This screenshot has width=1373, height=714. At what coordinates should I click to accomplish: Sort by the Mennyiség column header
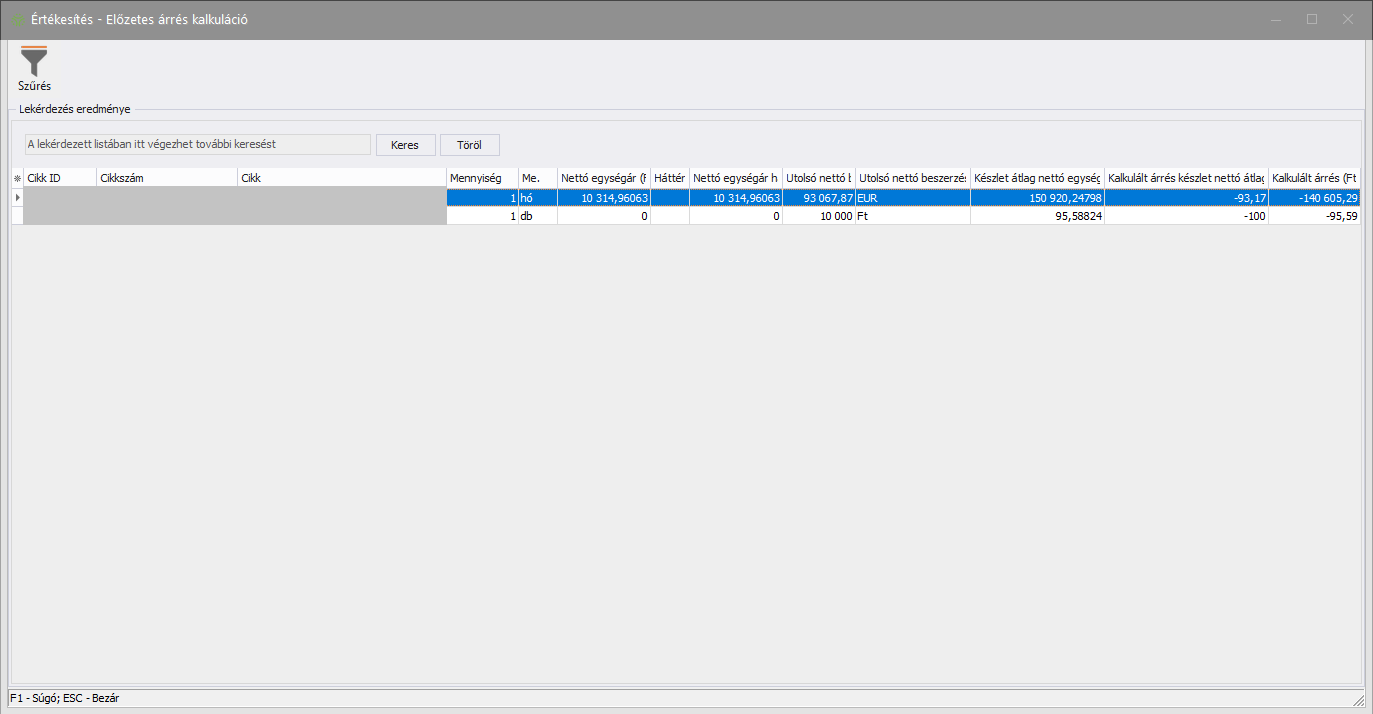481,178
